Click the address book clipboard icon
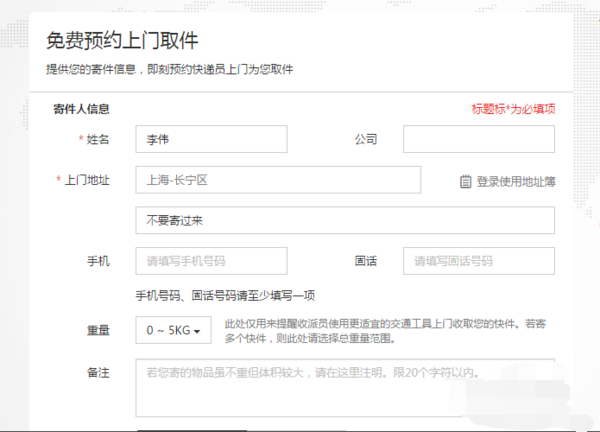 tap(465, 181)
